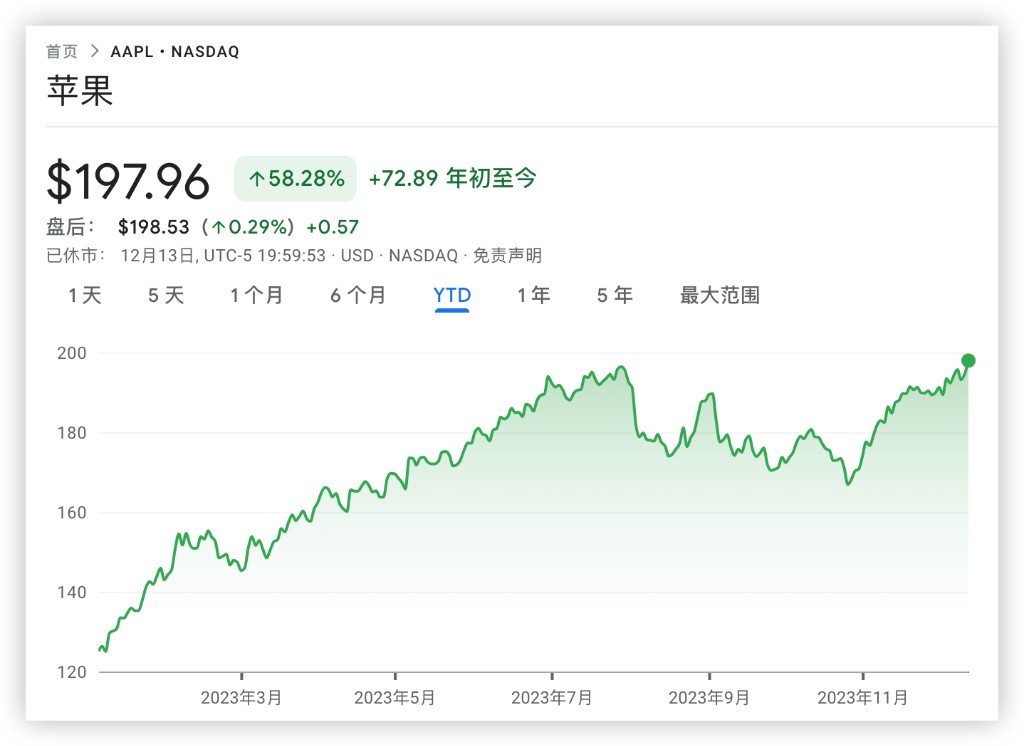The height and width of the screenshot is (746, 1024).
Task: Click the 盘后 $198.53 after-hours price
Action: (153, 227)
